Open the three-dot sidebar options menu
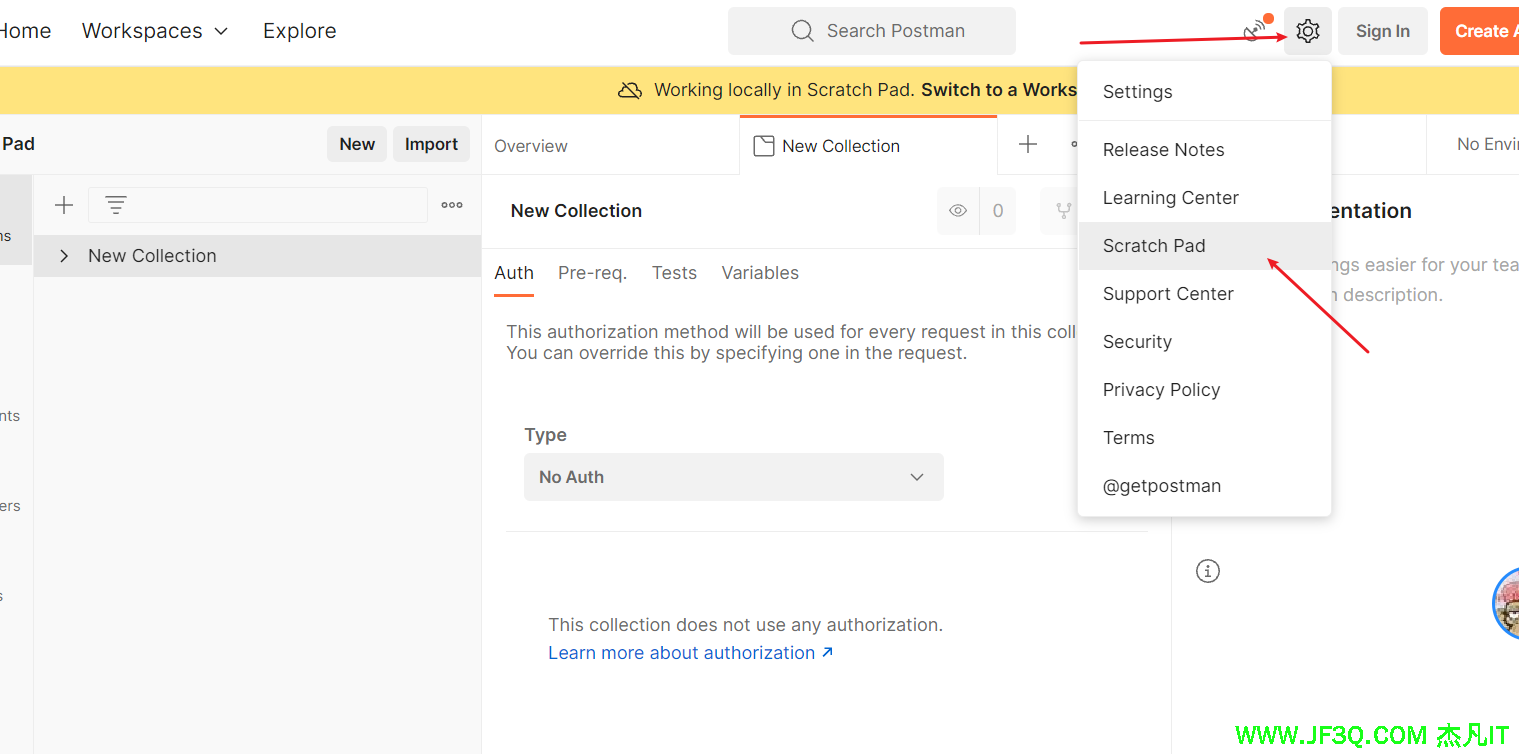Viewport: 1519px width, 754px height. (452, 205)
